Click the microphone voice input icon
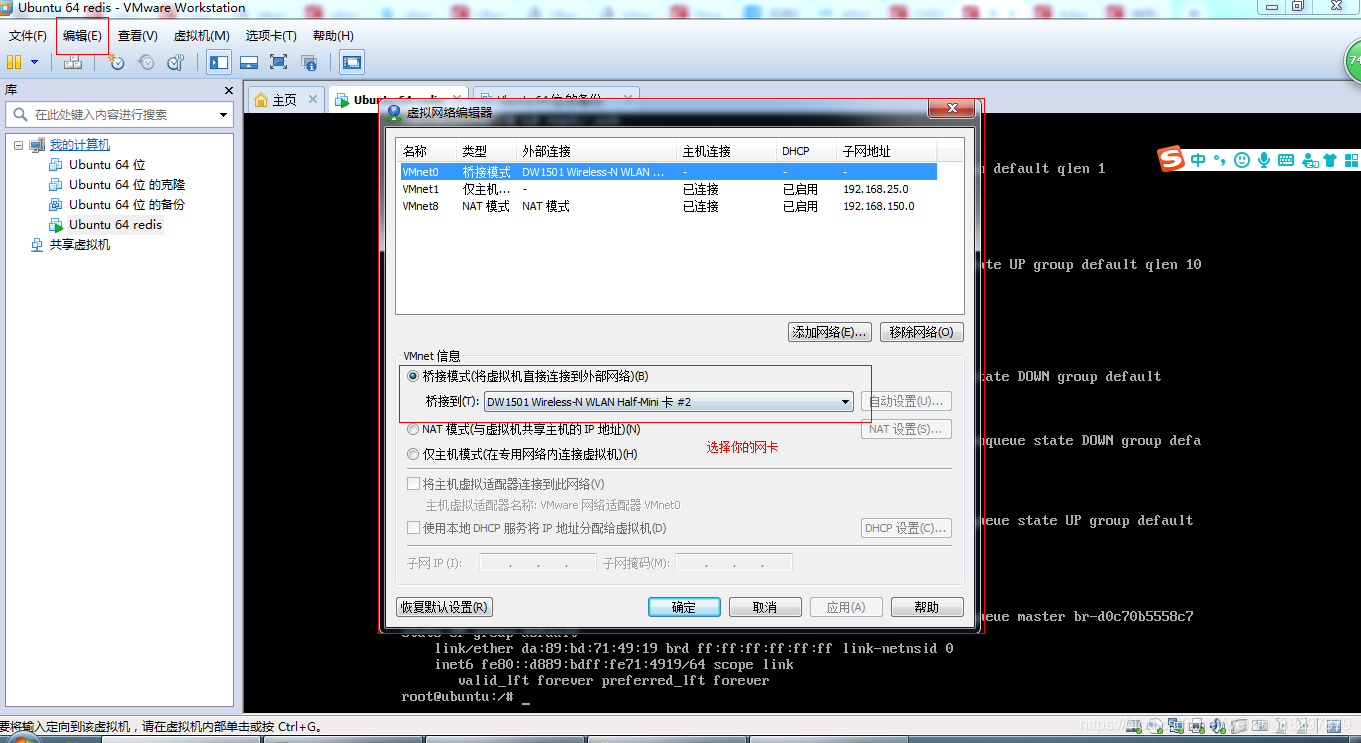1361x743 pixels. coord(1264,160)
